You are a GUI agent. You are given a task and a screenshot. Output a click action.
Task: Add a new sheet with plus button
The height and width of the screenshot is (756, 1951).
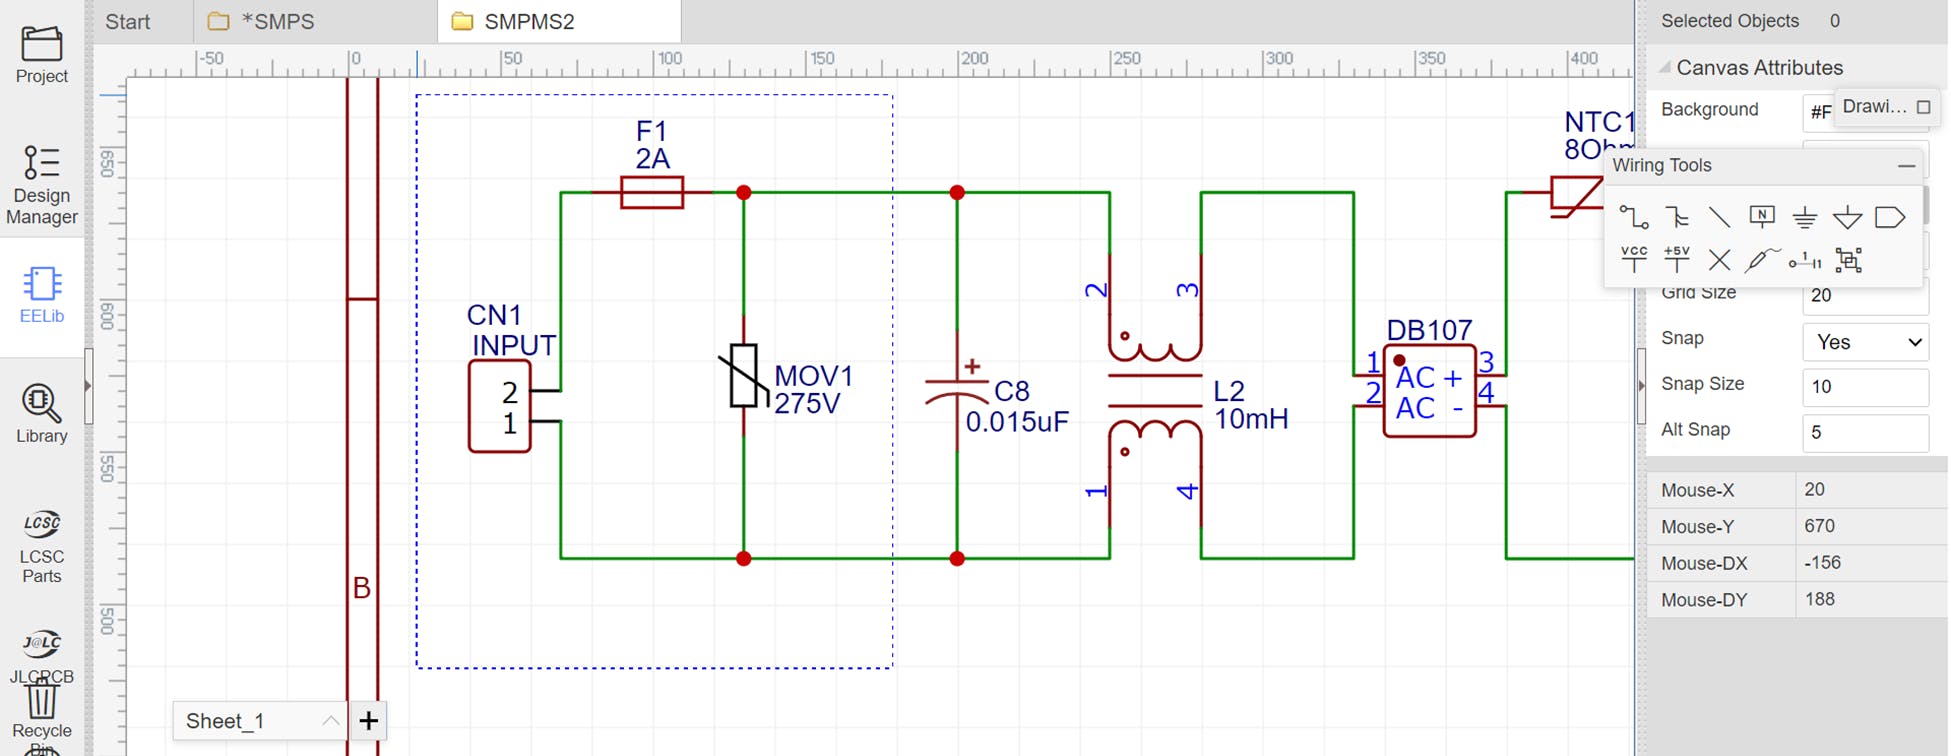[x=368, y=720]
